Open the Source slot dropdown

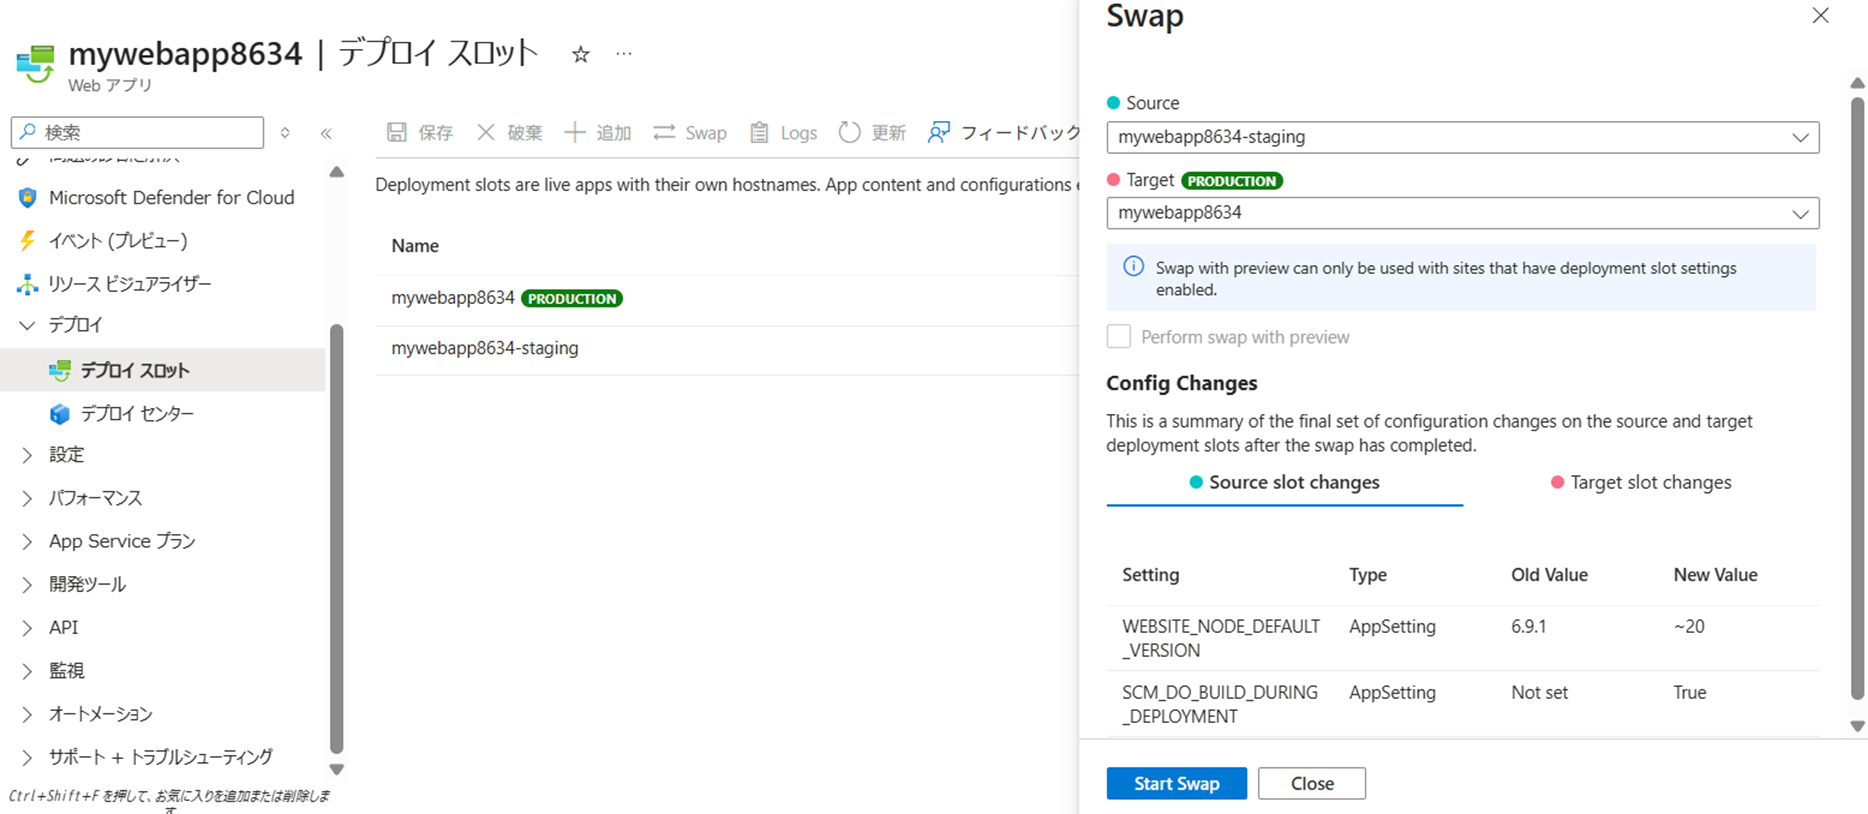(x=1462, y=137)
